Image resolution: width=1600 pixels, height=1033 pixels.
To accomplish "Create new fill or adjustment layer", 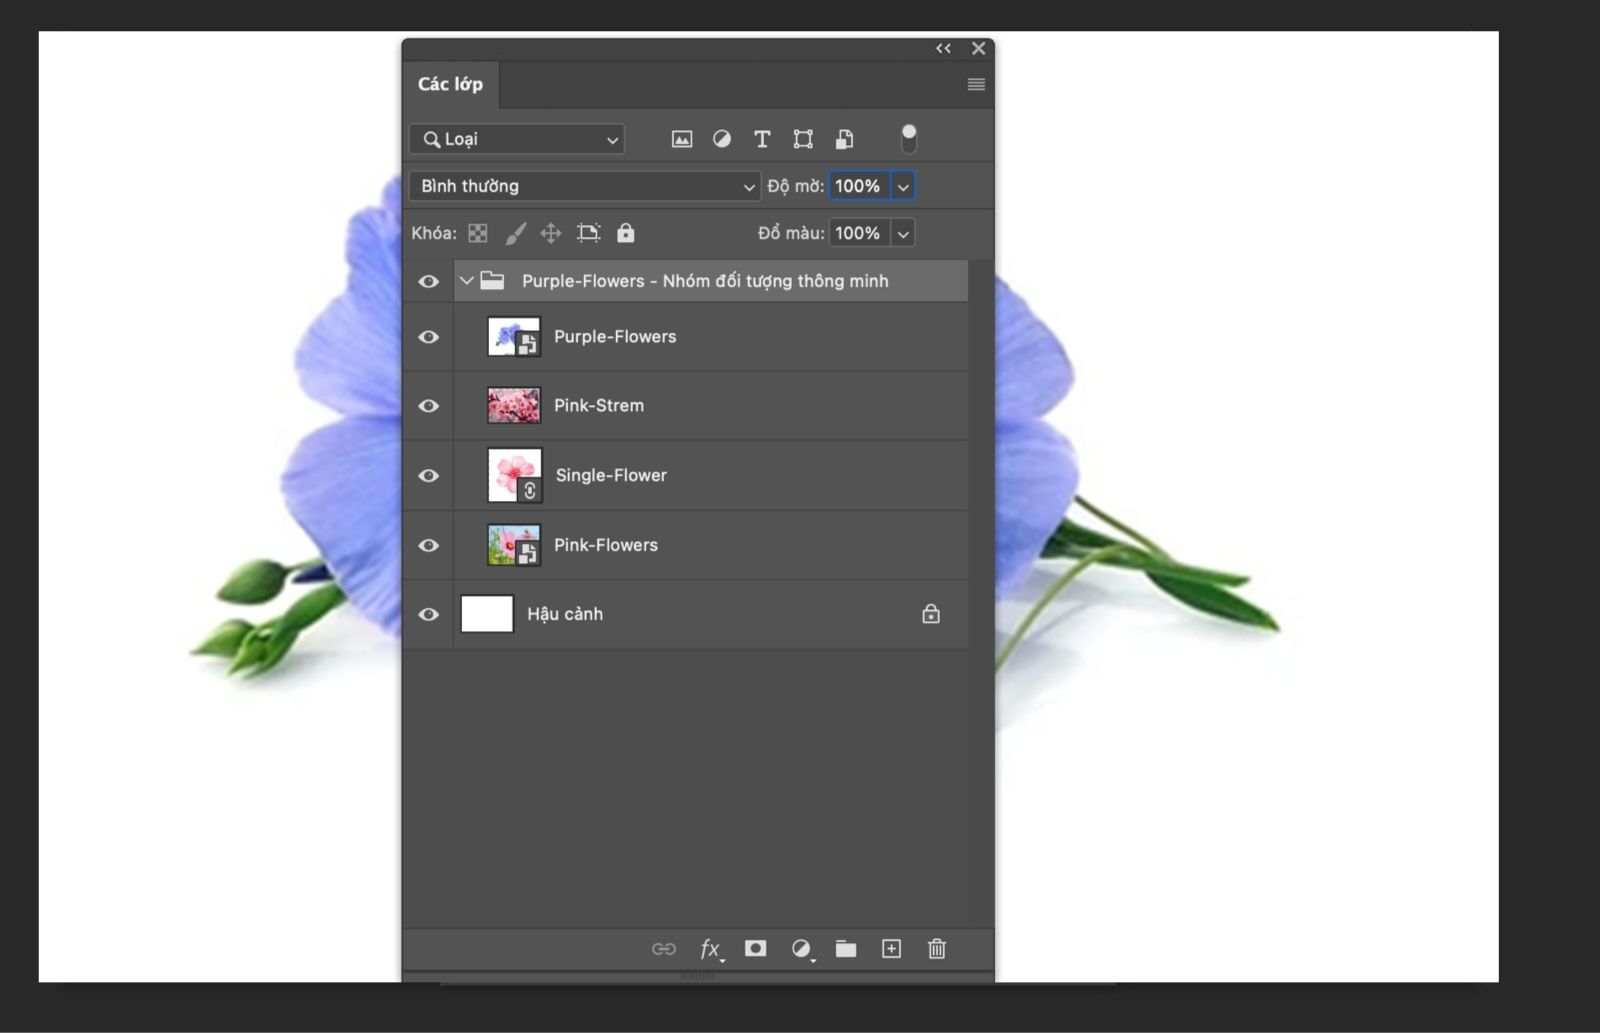I will click(801, 949).
